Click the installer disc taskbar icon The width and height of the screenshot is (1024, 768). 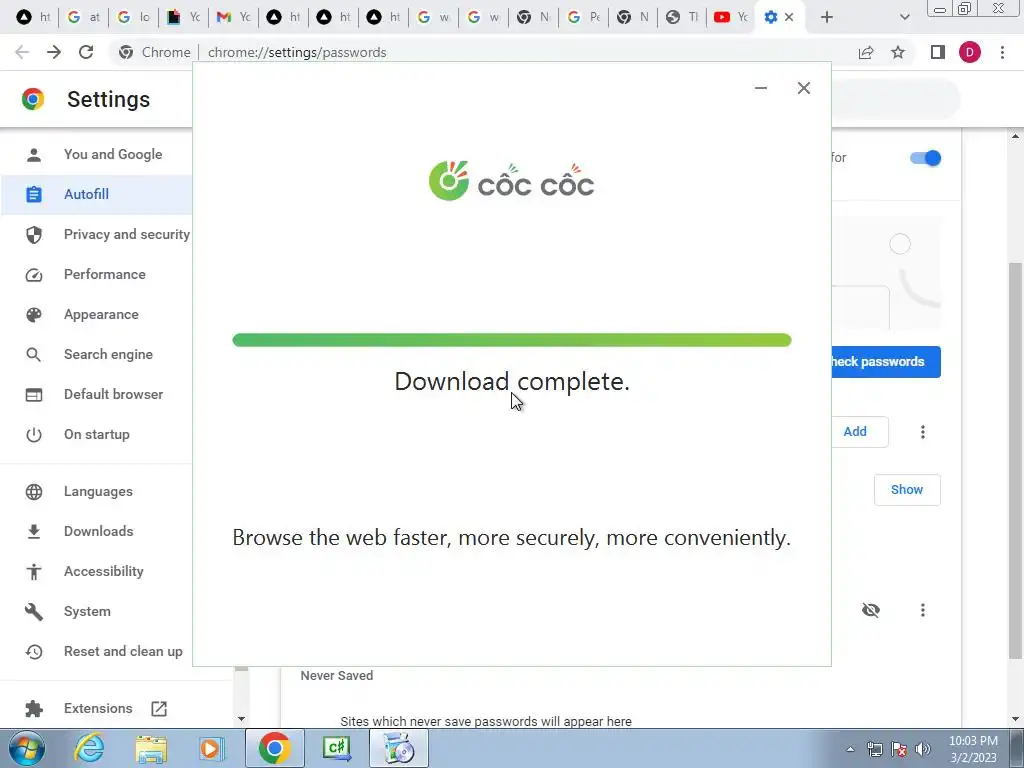399,748
